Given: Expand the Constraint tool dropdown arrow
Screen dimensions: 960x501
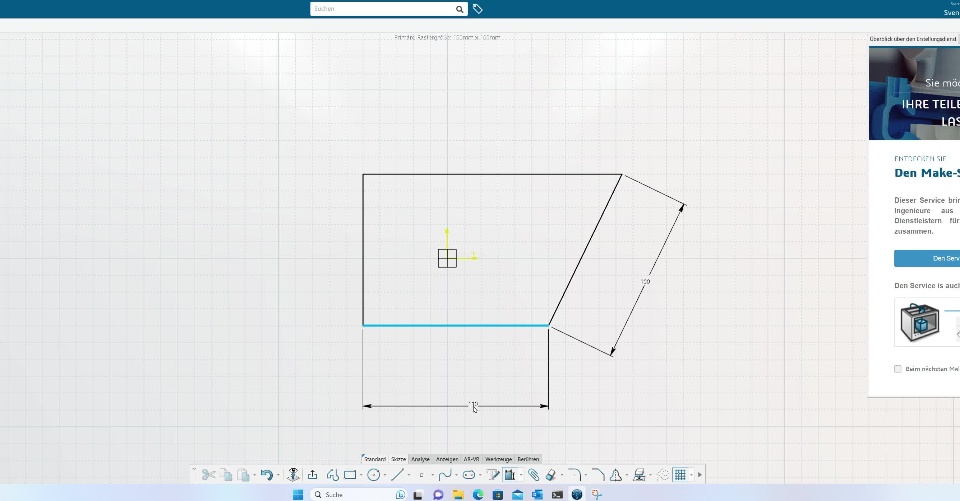Looking at the screenshot, I should (521, 475).
